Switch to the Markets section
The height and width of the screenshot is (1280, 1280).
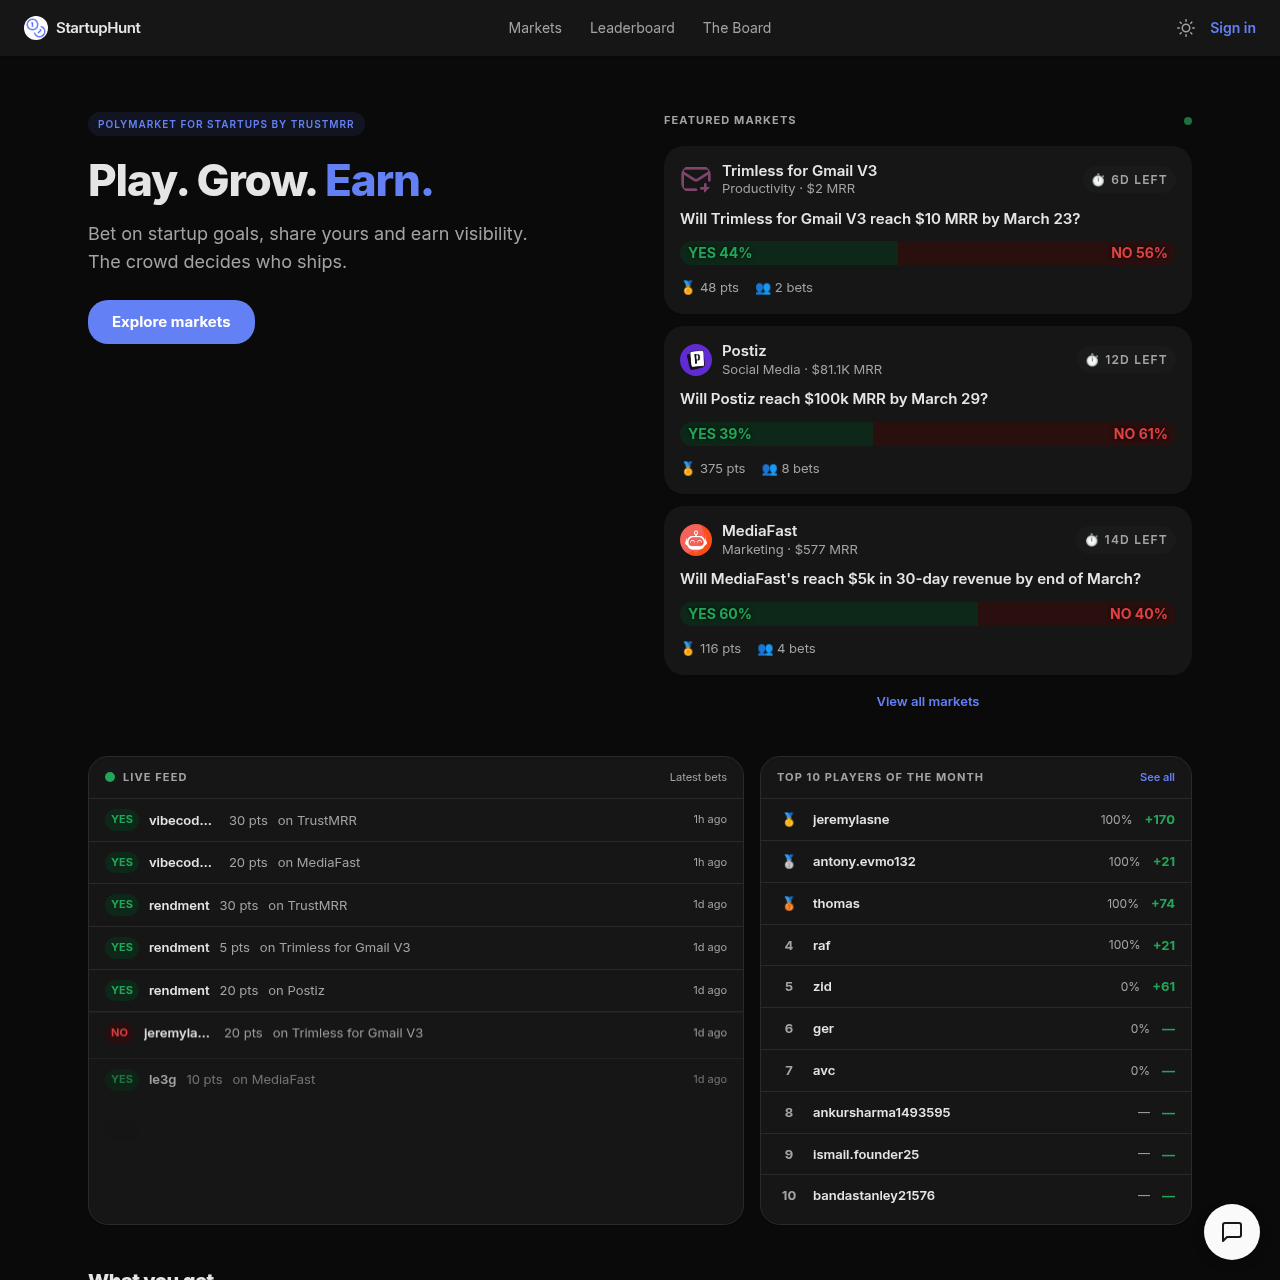tap(534, 28)
